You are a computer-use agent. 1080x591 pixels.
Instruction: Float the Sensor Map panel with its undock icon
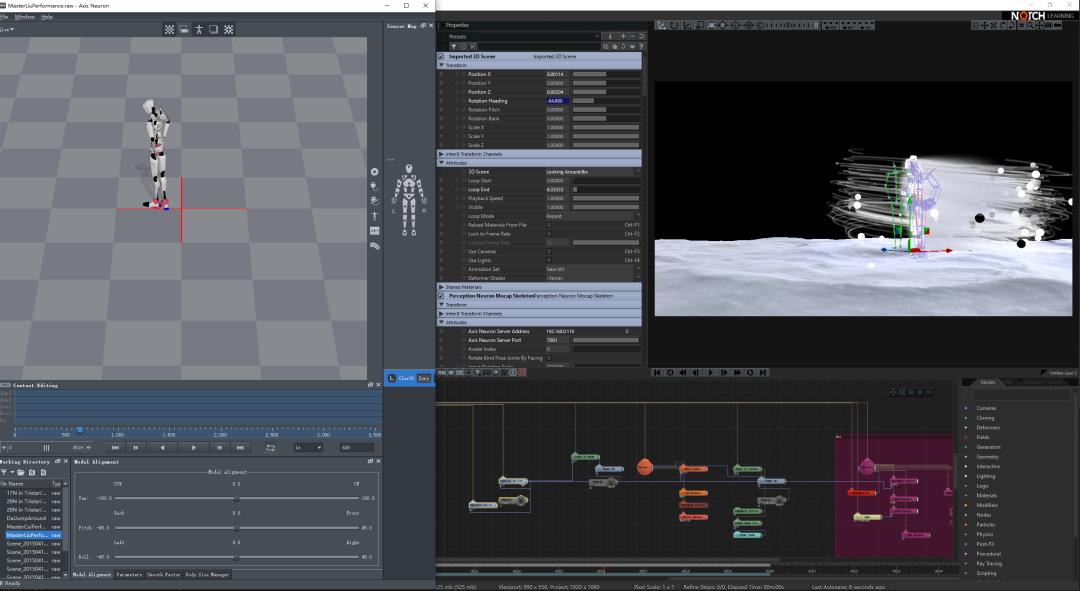click(423, 26)
